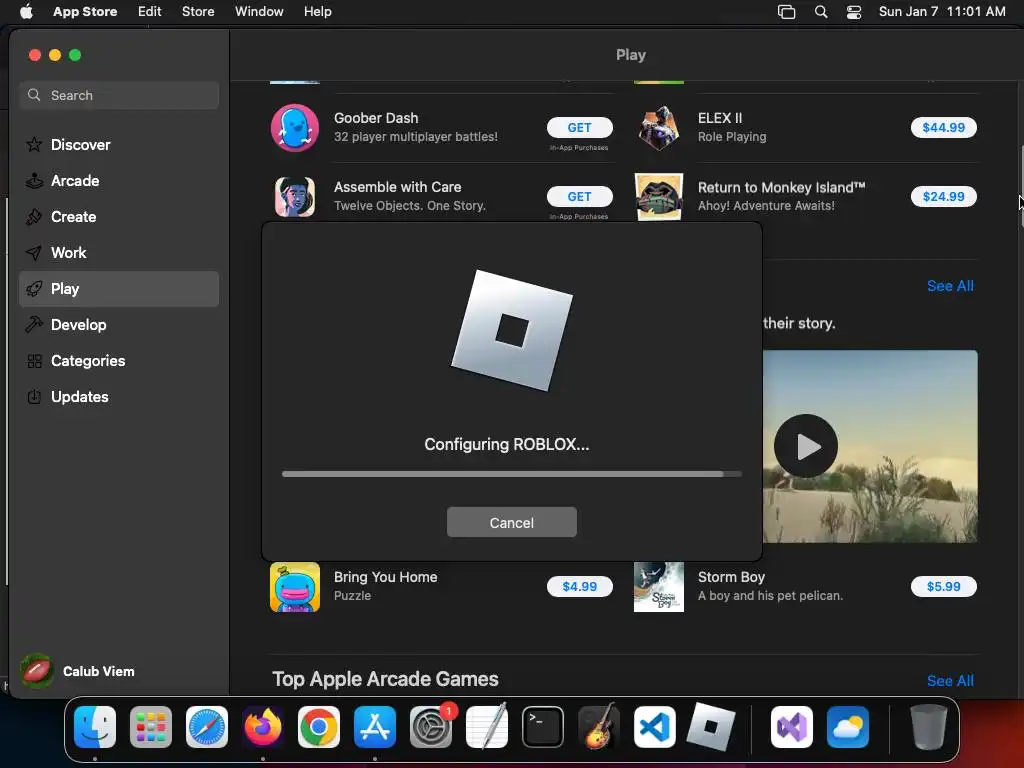
Task: Open the Apple menu
Action: coord(26,12)
